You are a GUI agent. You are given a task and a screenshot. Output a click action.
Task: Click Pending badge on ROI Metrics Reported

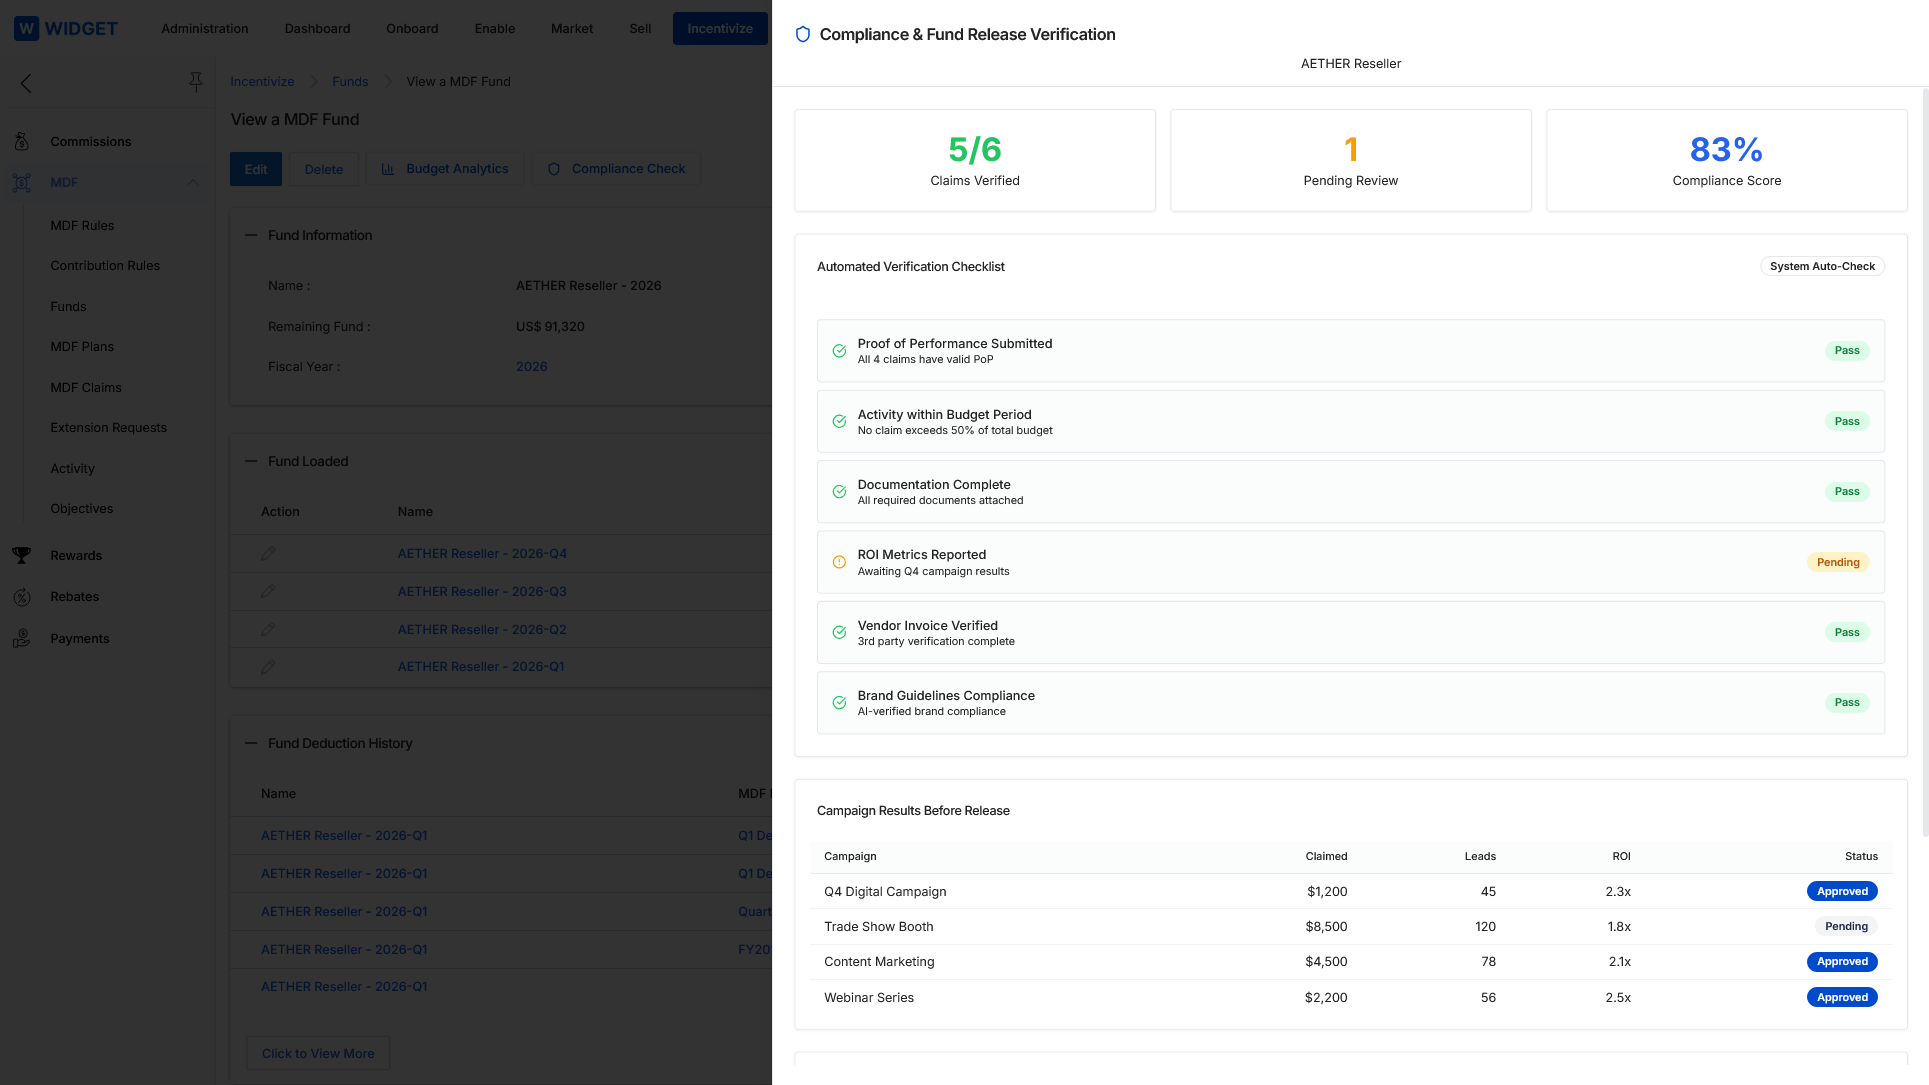point(1838,563)
